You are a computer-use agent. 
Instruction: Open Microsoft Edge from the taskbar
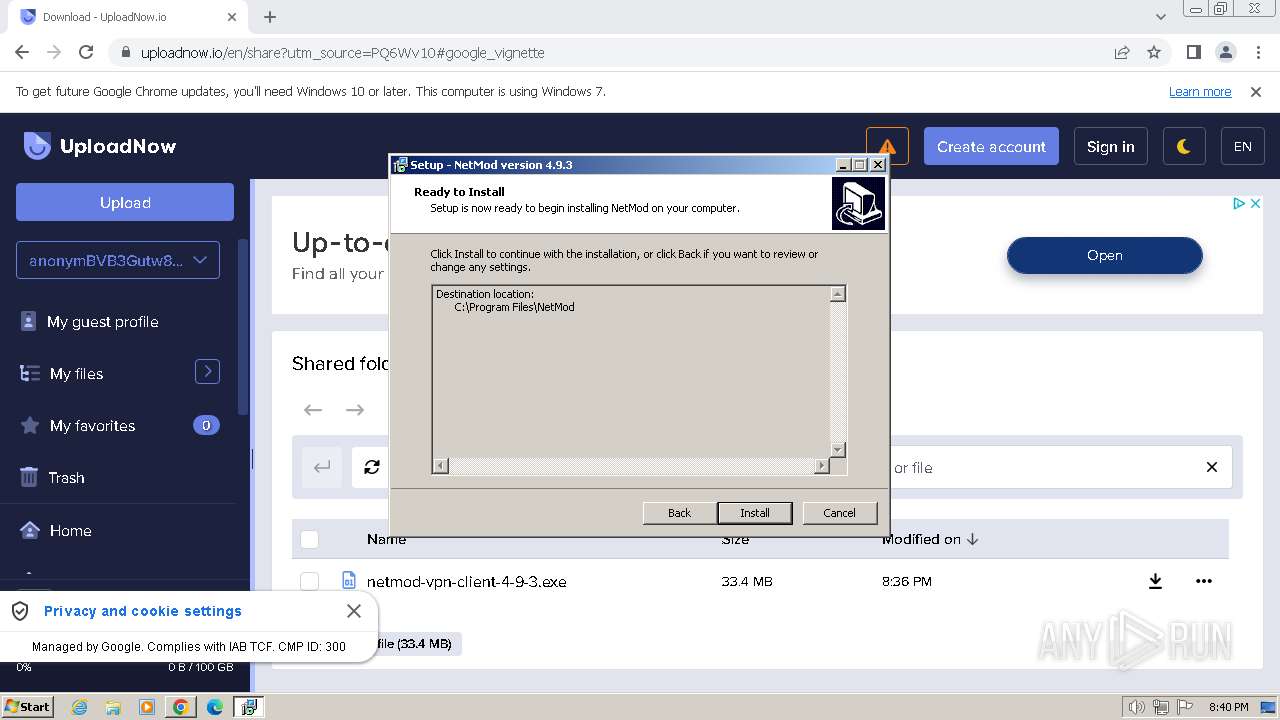pyautogui.click(x=215, y=707)
